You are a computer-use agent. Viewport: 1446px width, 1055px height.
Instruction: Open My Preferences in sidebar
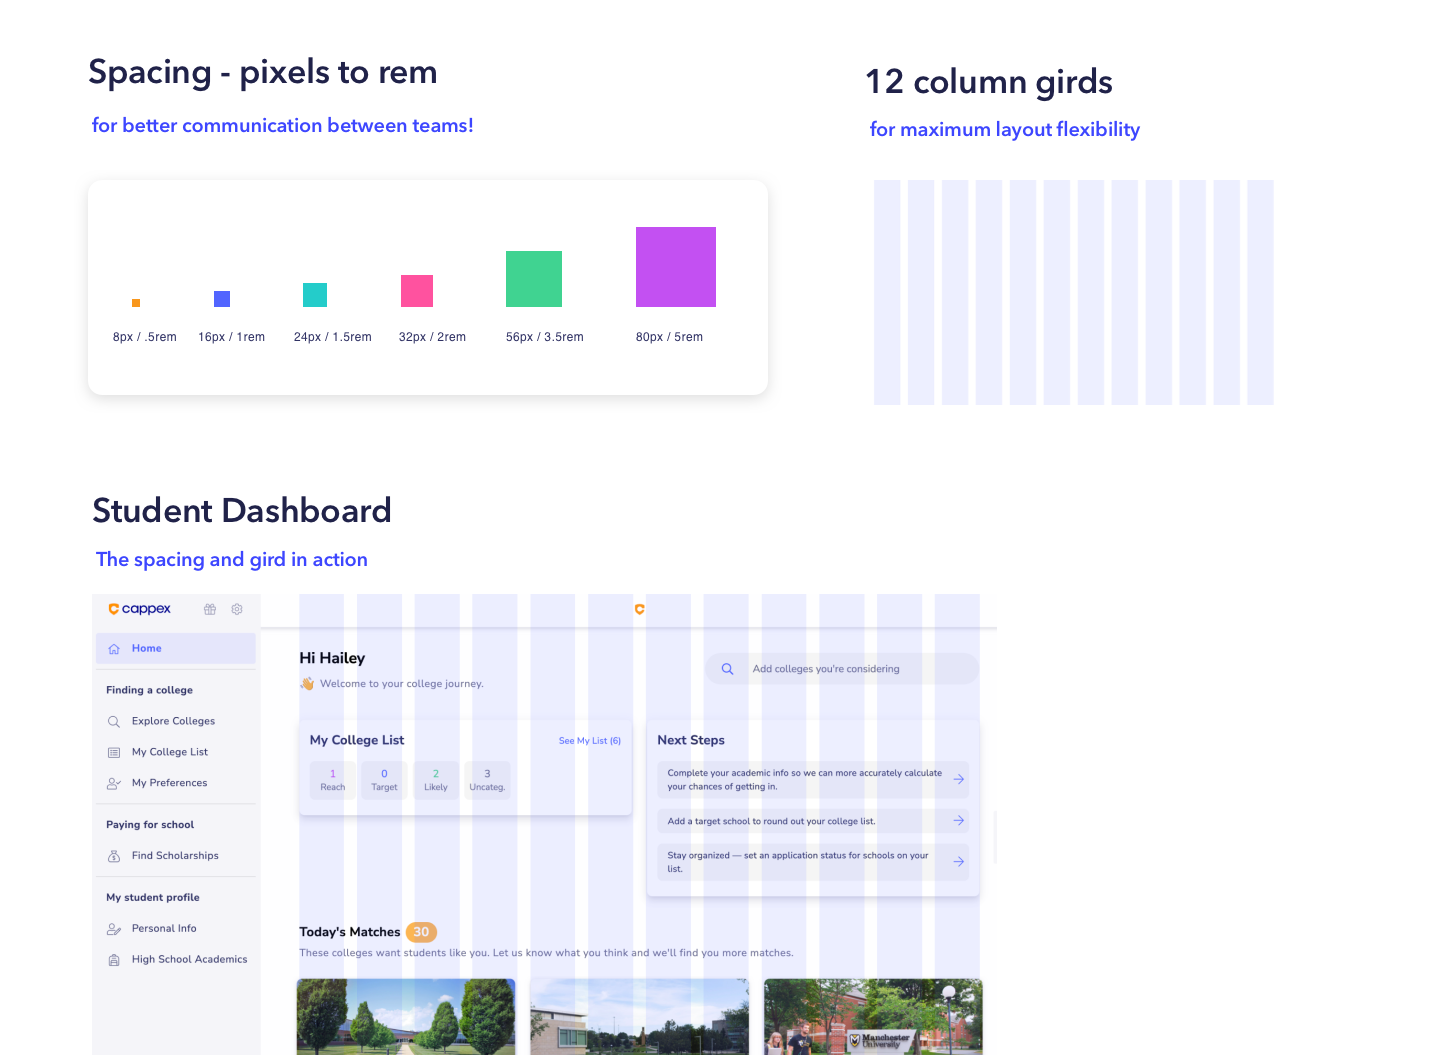(170, 783)
